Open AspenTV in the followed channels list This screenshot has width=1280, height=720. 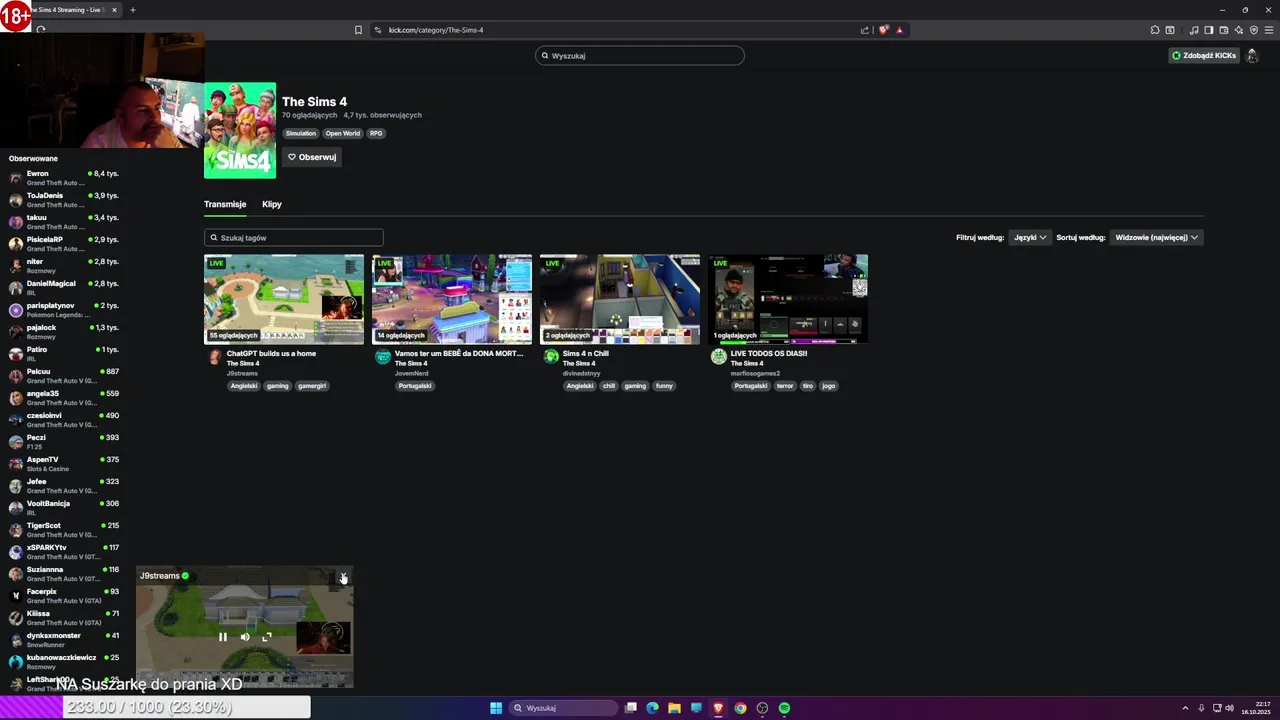[64, 464]
